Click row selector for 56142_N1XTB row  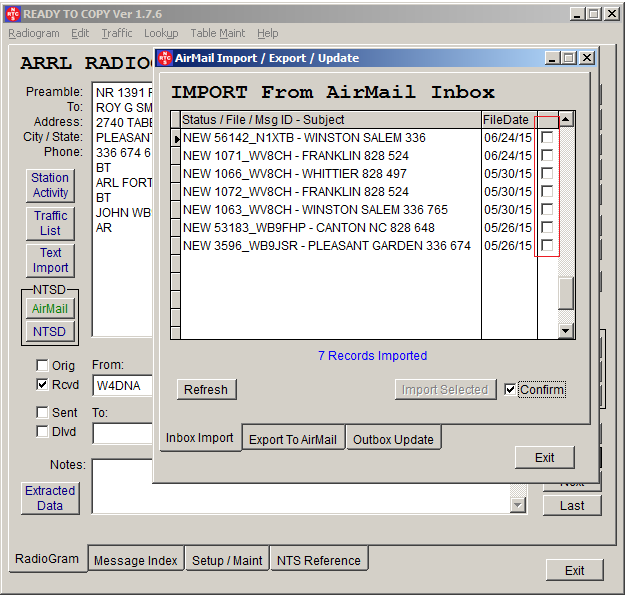[x=175, y=138]
